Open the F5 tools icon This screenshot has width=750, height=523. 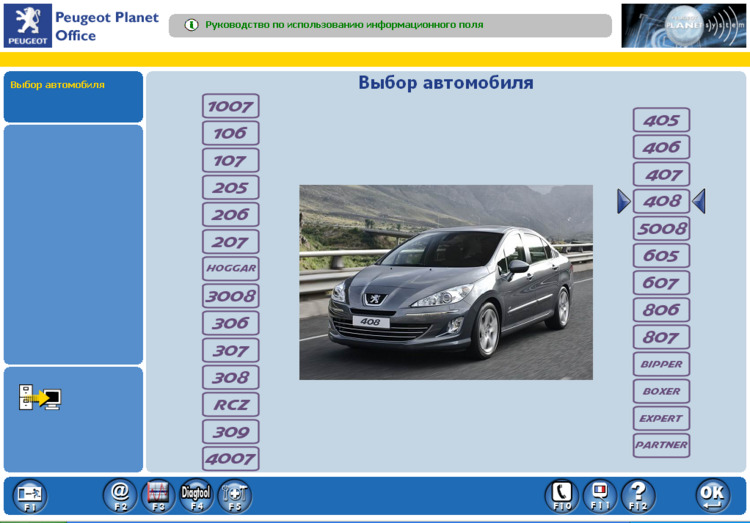pyautogui.click(x=234, y=496)
